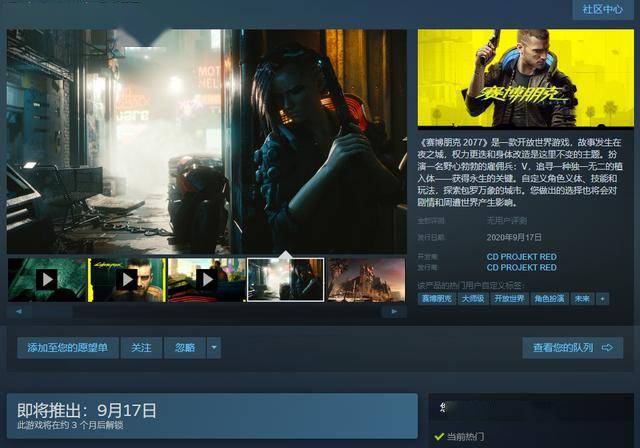The image size is (640, 448).
Task: Click the thumbnail strip scrollbar handle
Action: (x=53, y=311)
